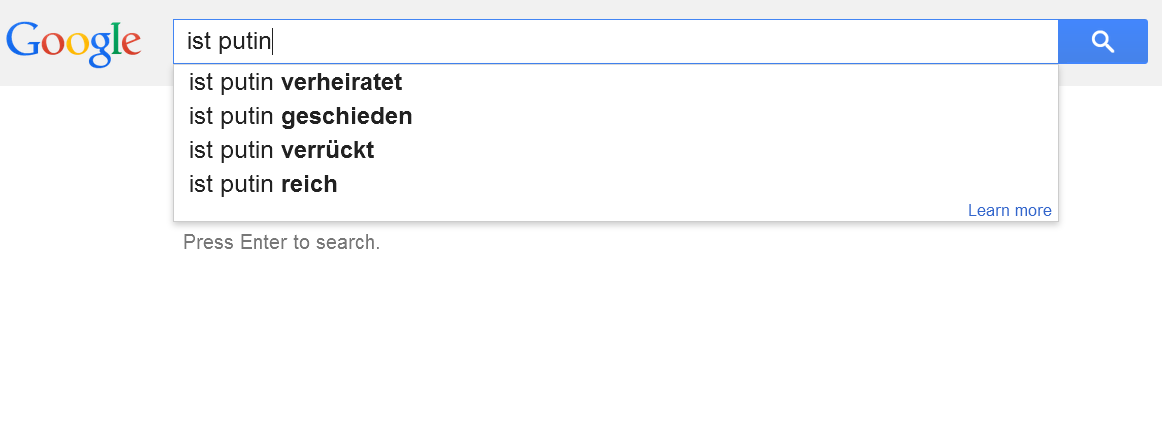Click the word 'putin' in the search field
This screenshot has width=1162, height=437.
[245, 41]
